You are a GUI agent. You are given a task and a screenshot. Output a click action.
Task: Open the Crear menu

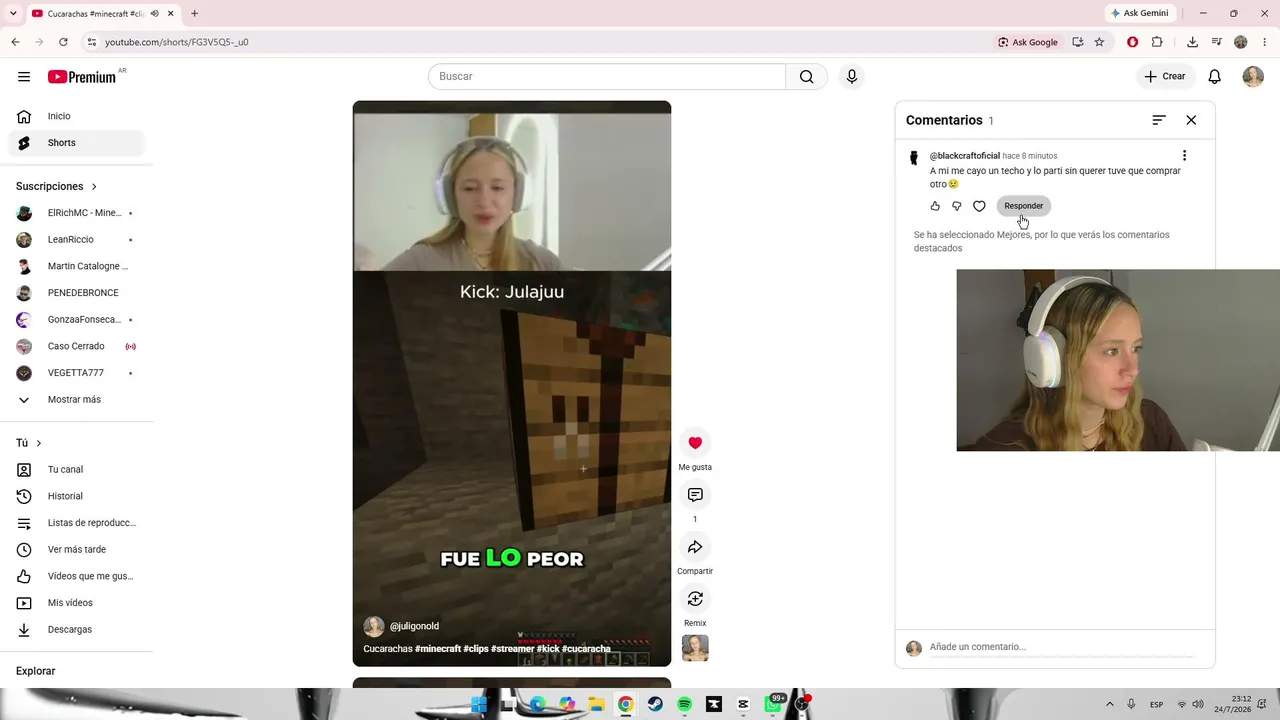pos(1165,77)
